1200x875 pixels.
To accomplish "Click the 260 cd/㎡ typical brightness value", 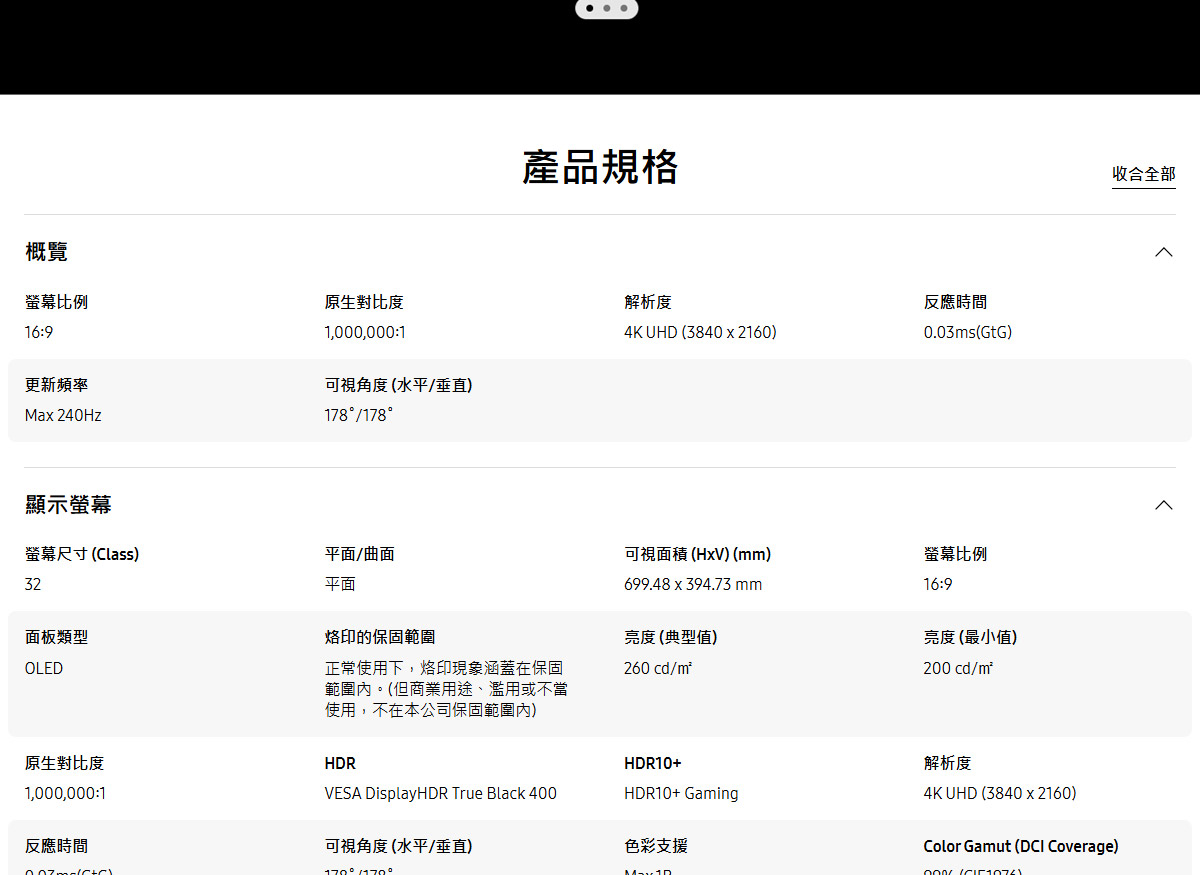I will coord(658,668).
